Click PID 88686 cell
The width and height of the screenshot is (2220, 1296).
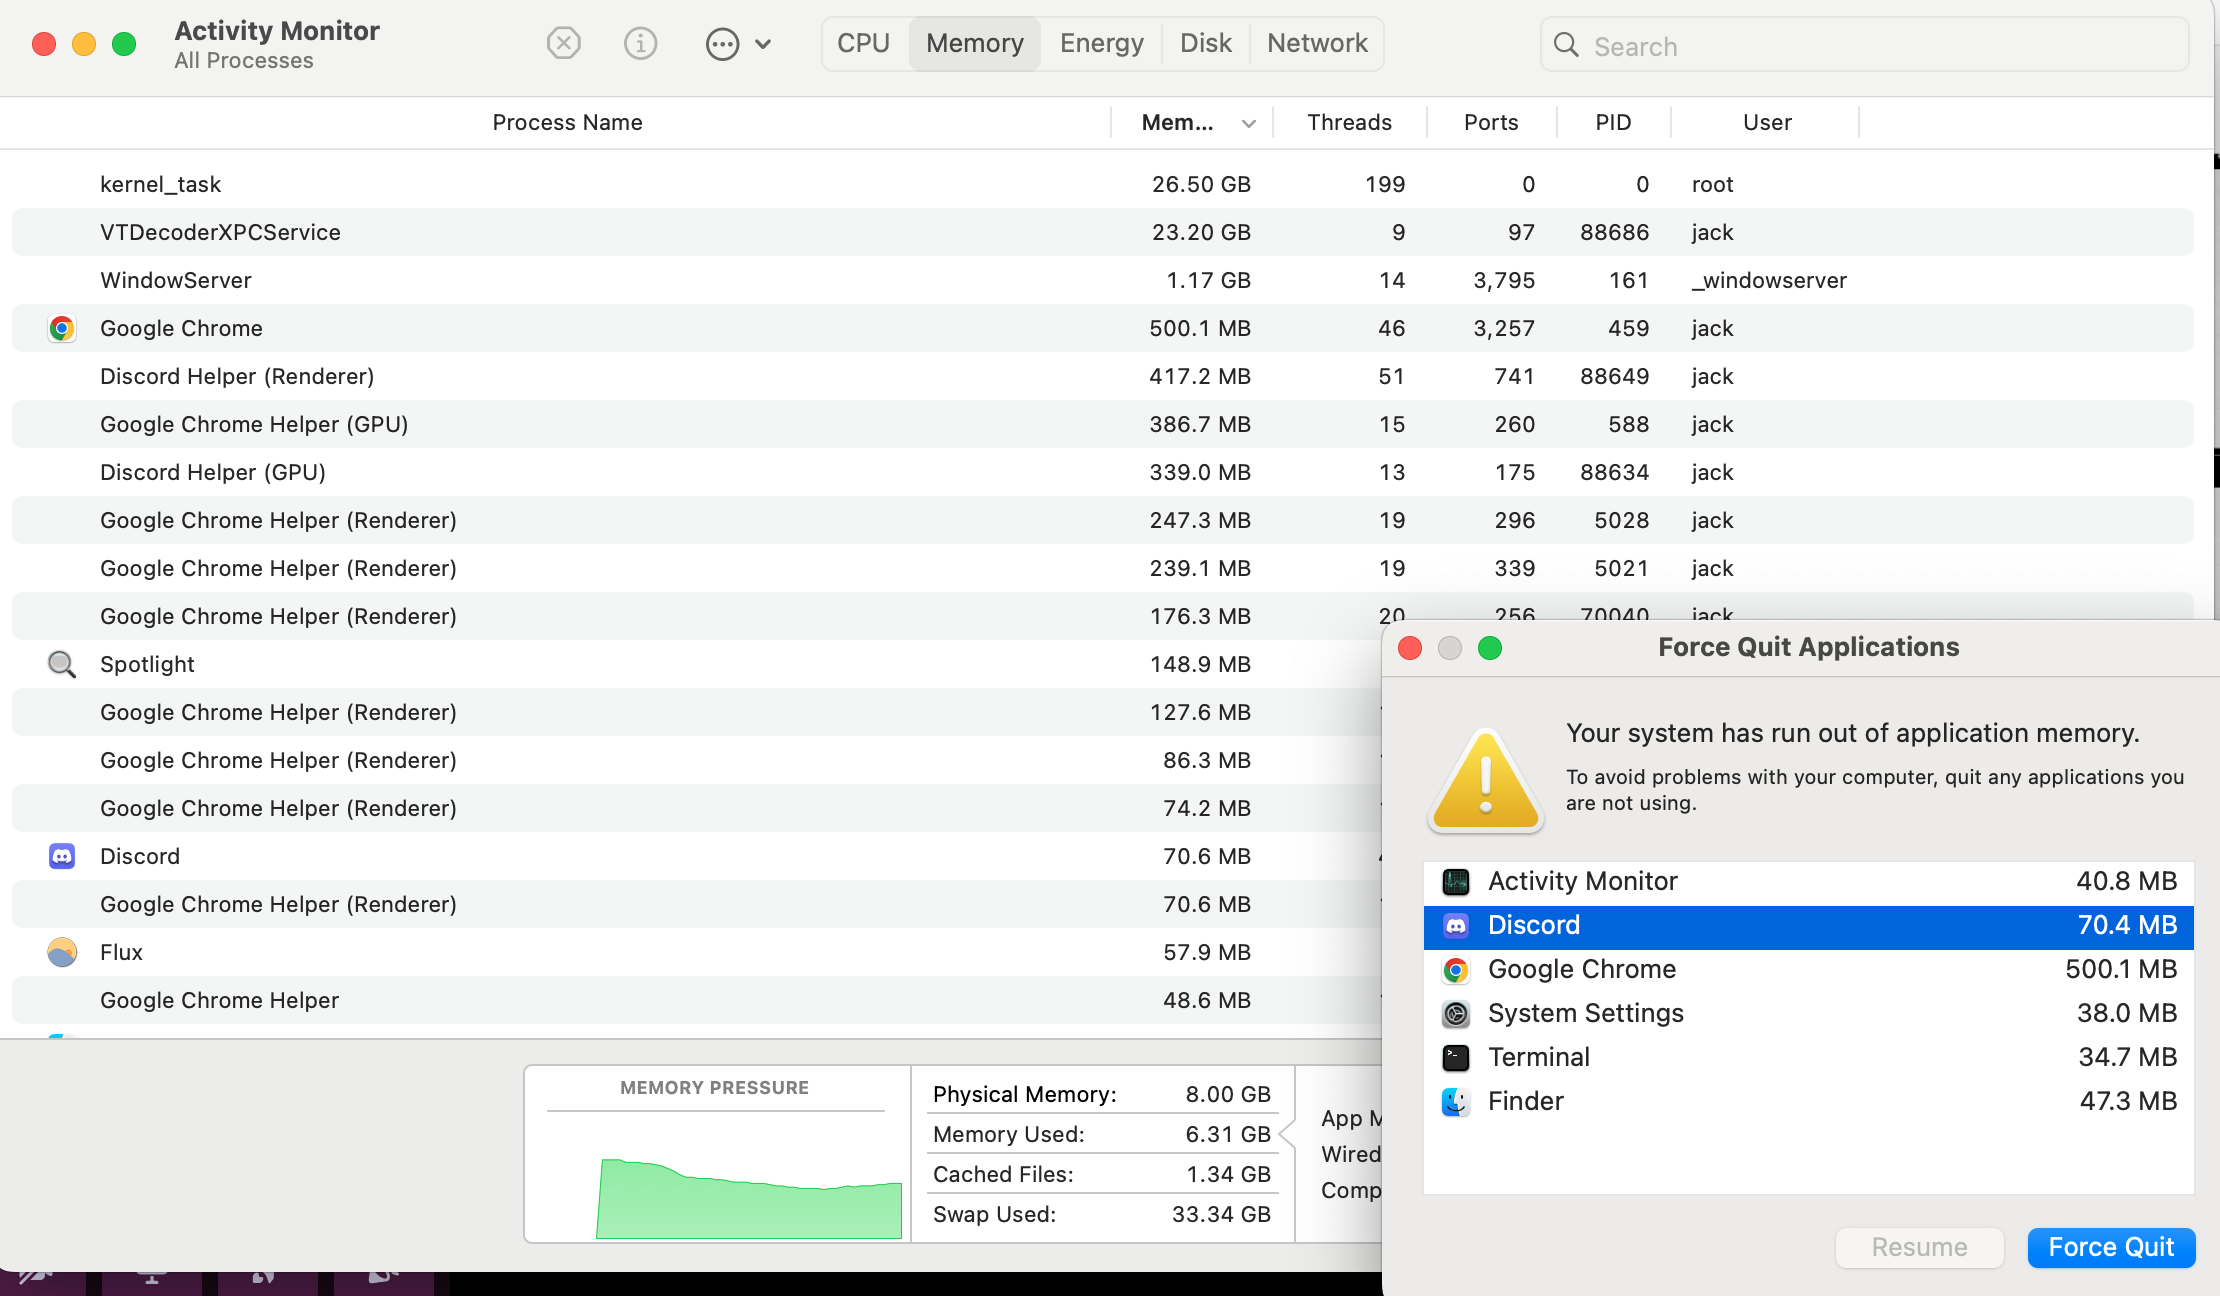pos(1614,232)
